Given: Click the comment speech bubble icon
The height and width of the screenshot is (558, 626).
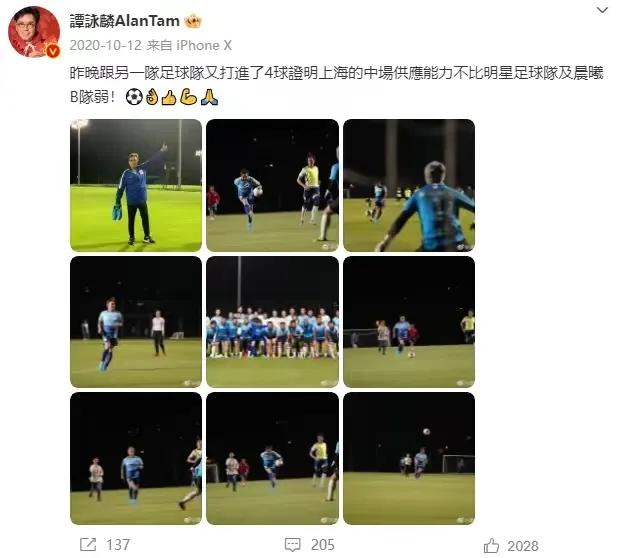Looking at the screenshot, I should [292, 545].
